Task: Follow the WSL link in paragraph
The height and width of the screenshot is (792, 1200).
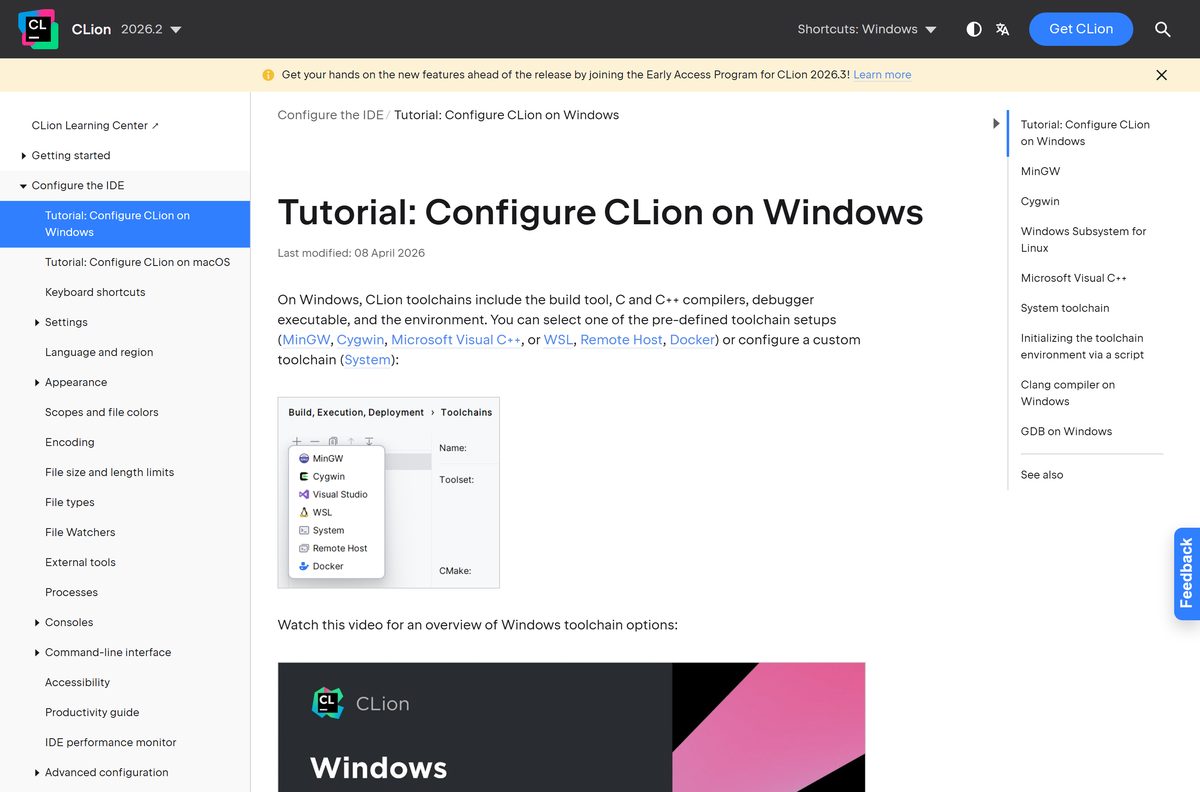Action: (558, 340)
